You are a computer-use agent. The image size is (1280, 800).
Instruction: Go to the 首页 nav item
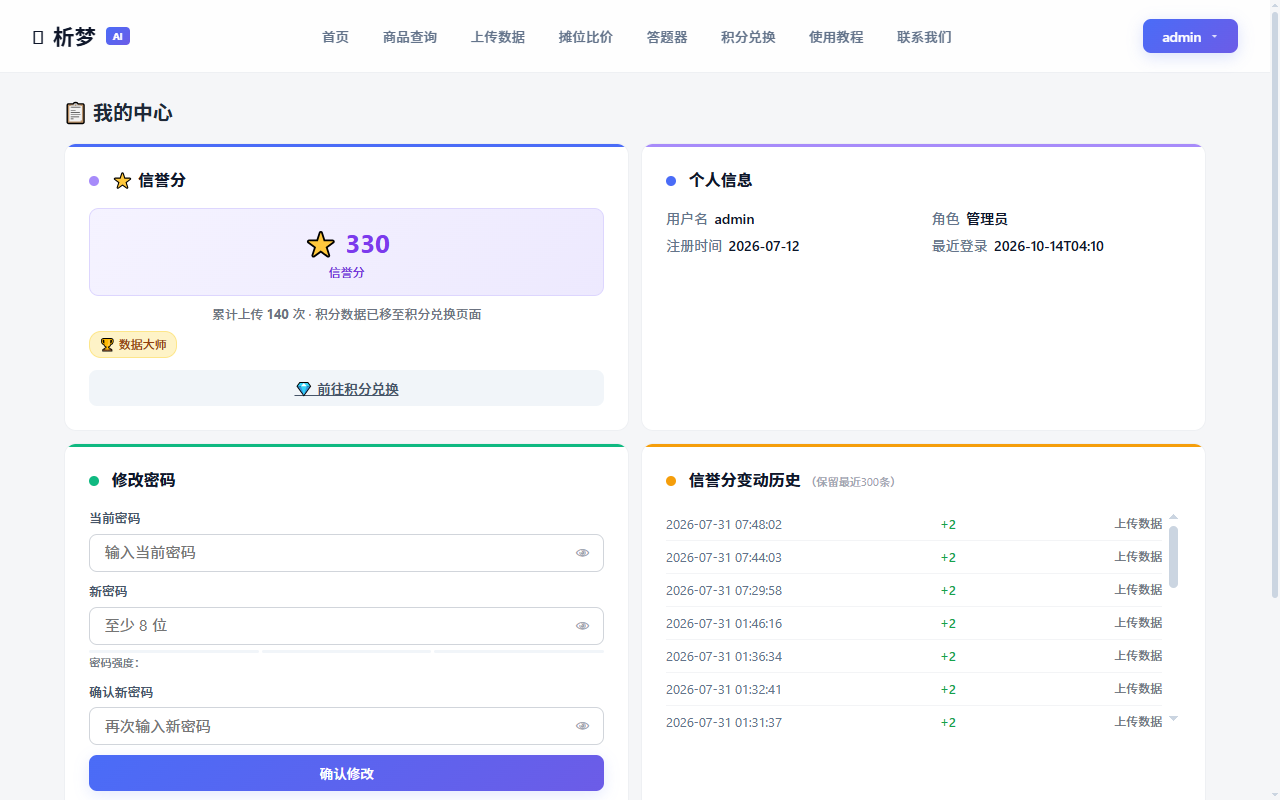click(335, 37)
